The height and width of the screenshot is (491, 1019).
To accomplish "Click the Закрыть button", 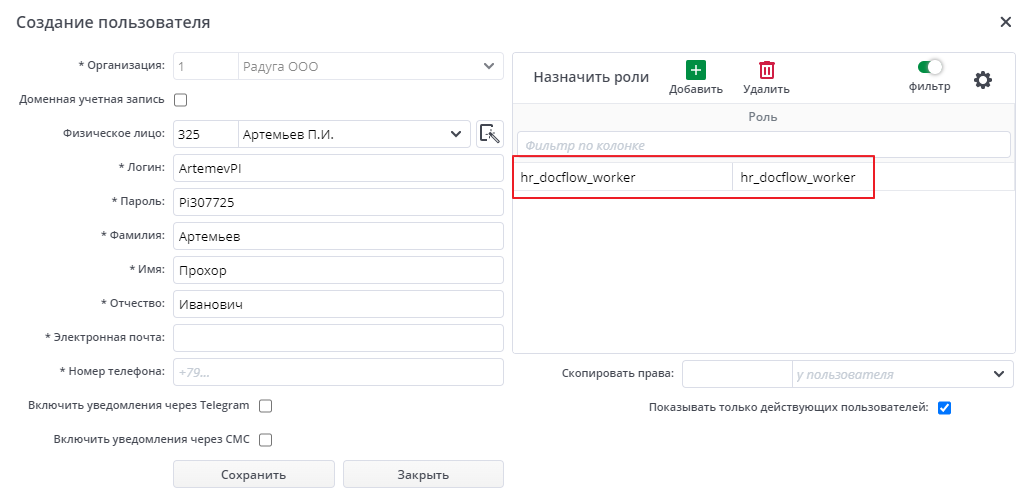I will tap(423, 474).
